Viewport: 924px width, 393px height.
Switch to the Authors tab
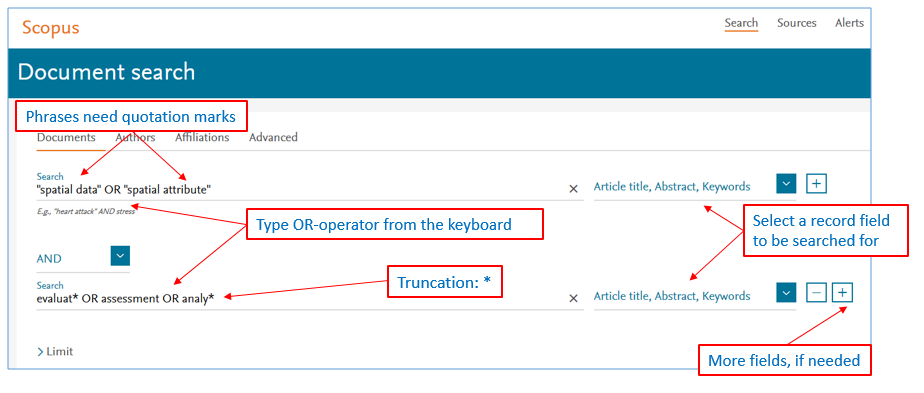tap(136, 137)
